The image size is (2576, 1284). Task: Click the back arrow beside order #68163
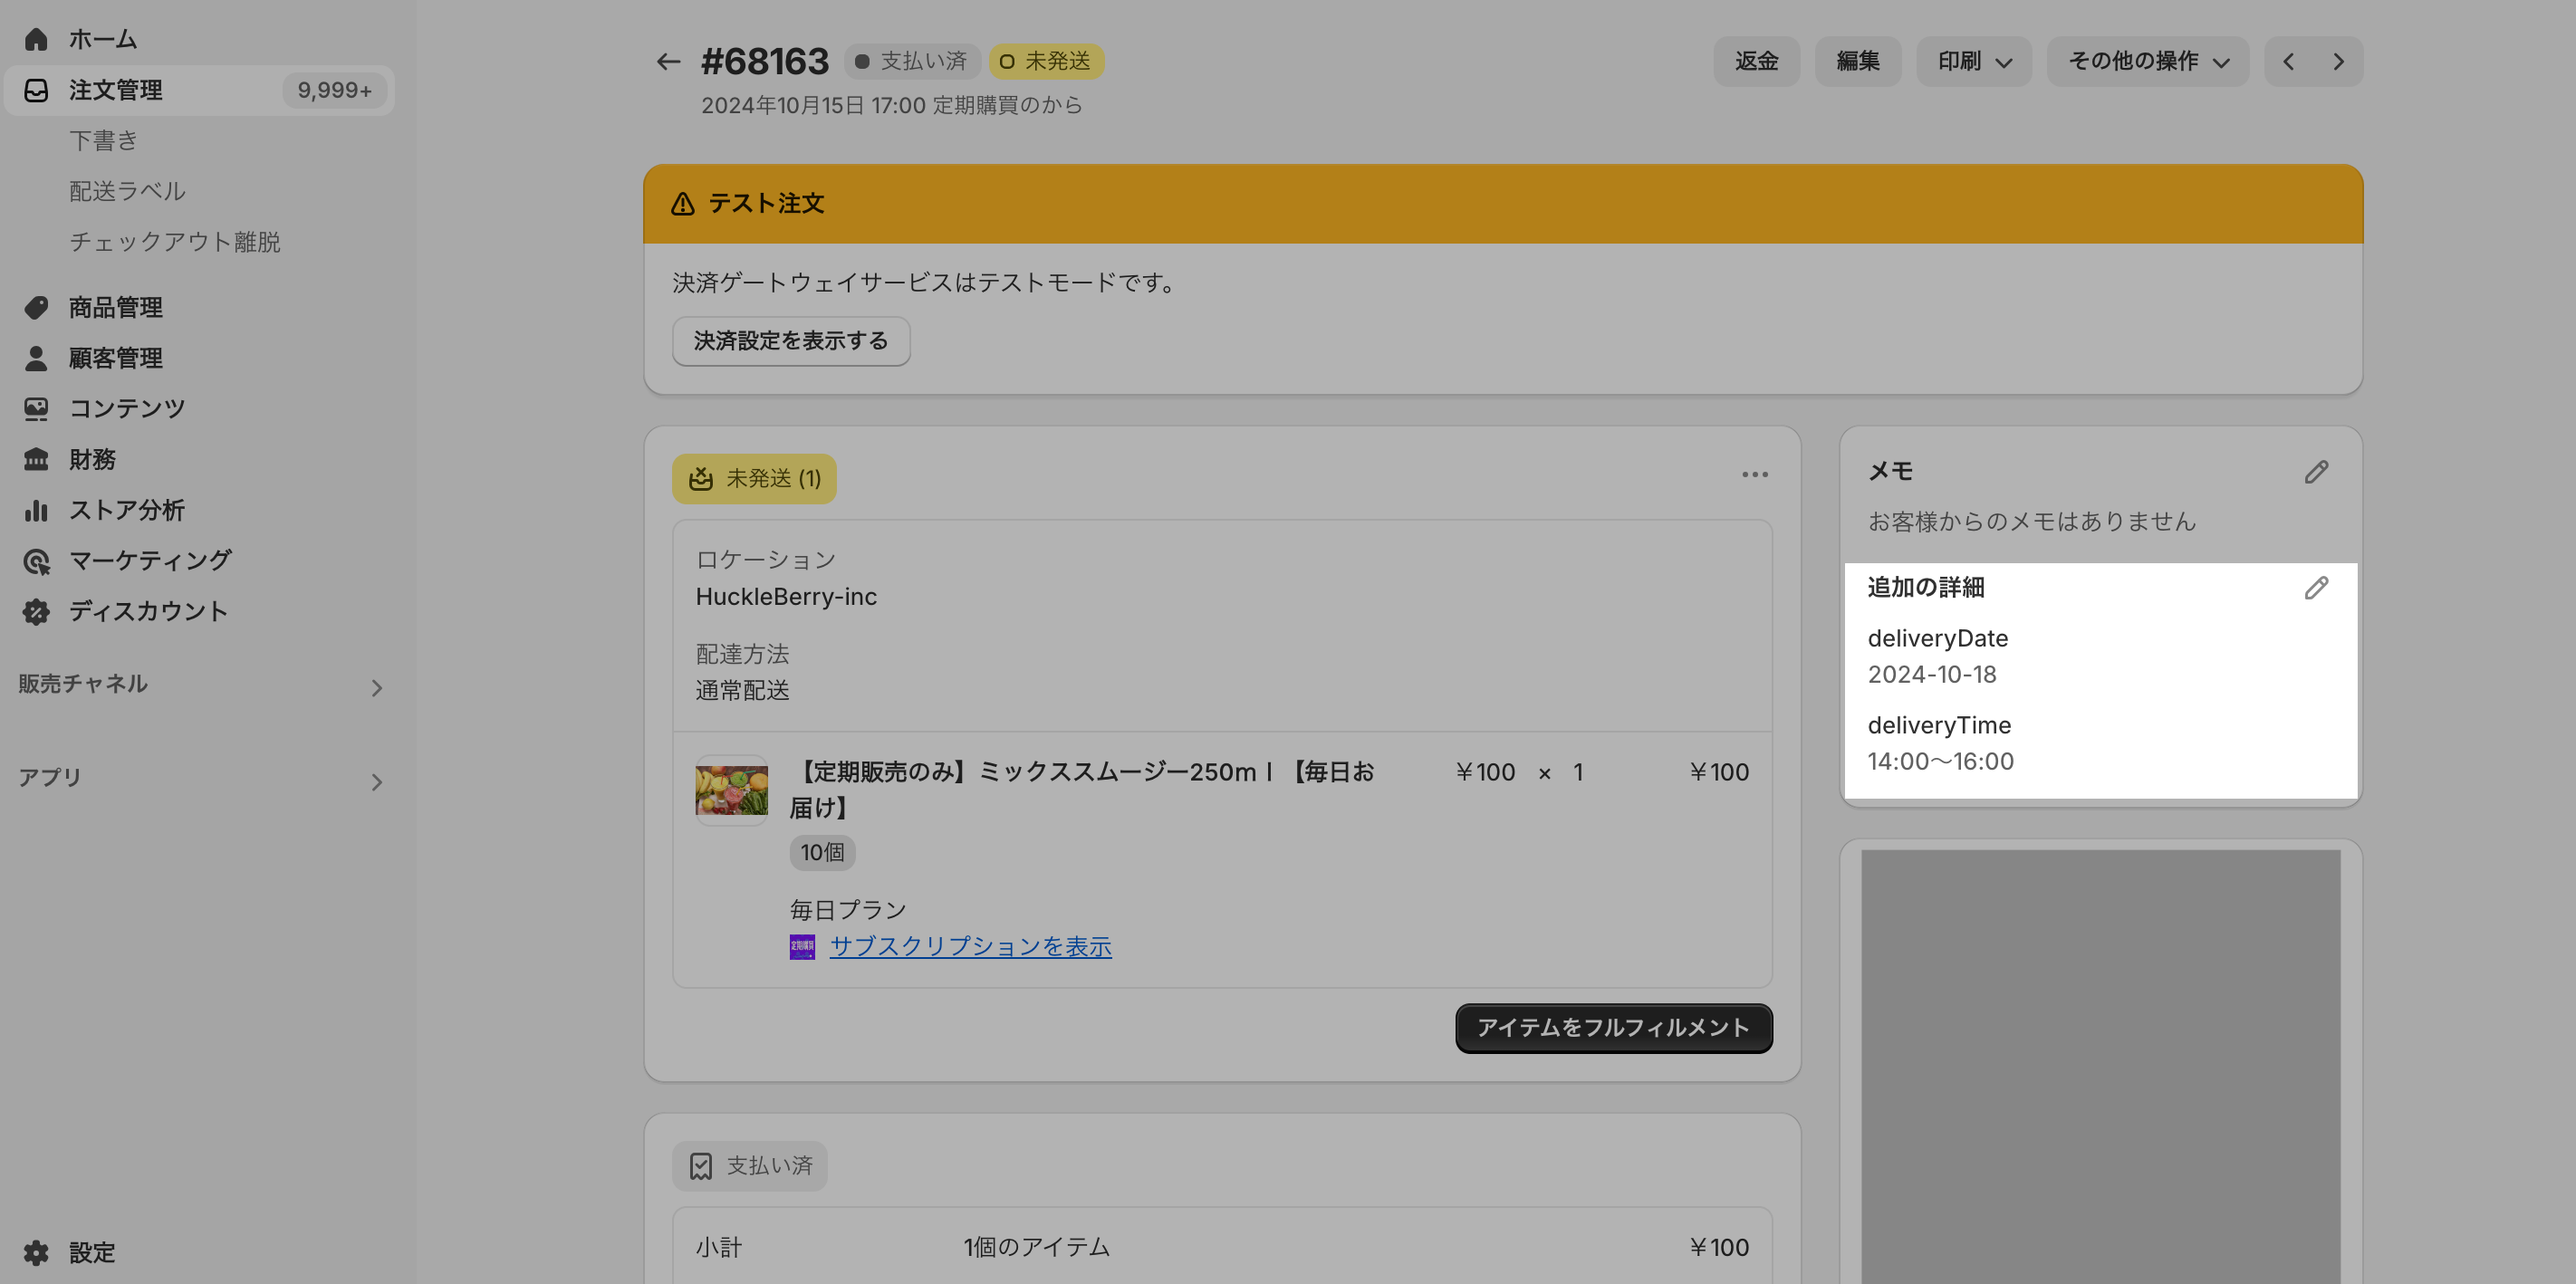point(668,62)
